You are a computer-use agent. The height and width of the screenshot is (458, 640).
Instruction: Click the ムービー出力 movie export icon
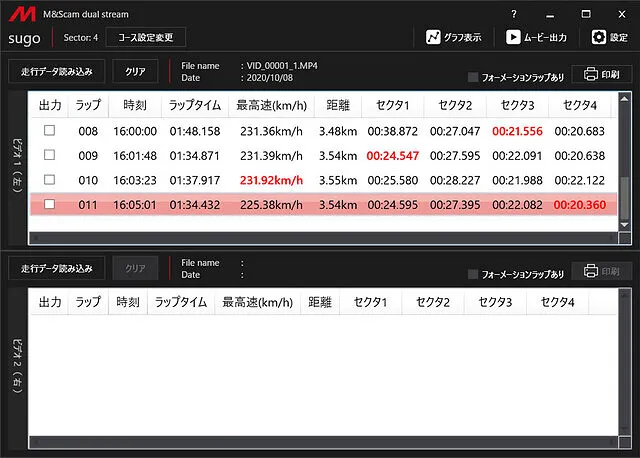tap(513, 37)
